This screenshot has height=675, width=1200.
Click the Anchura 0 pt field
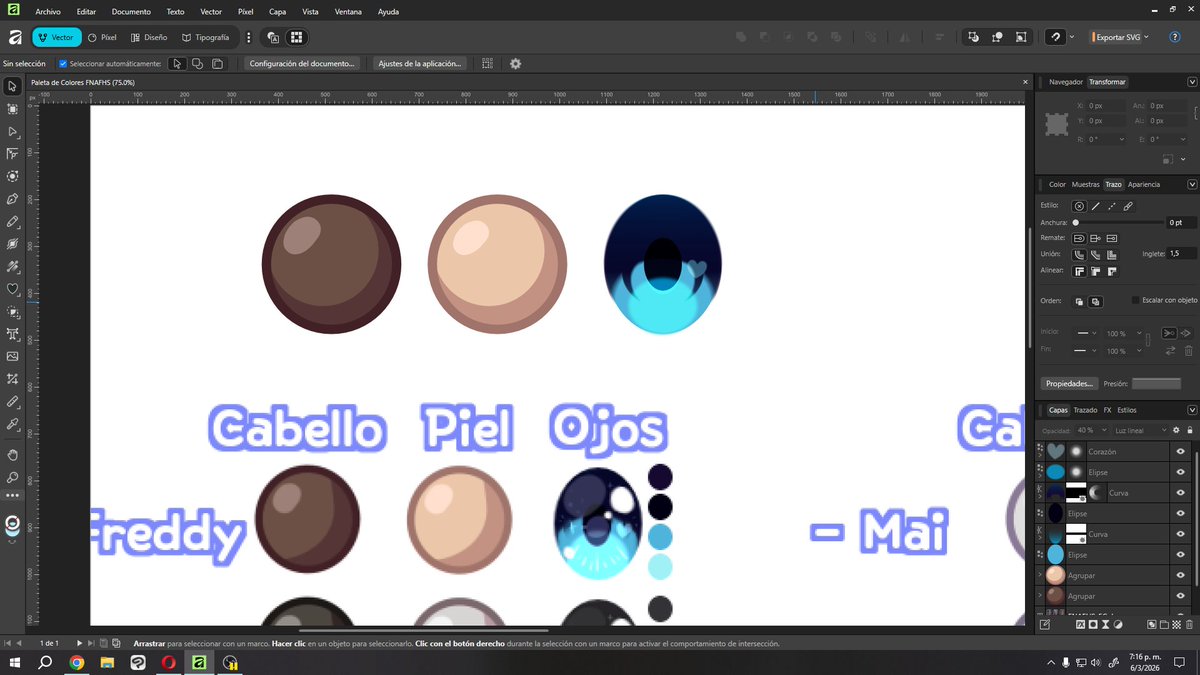click(x=1180, y=223)
